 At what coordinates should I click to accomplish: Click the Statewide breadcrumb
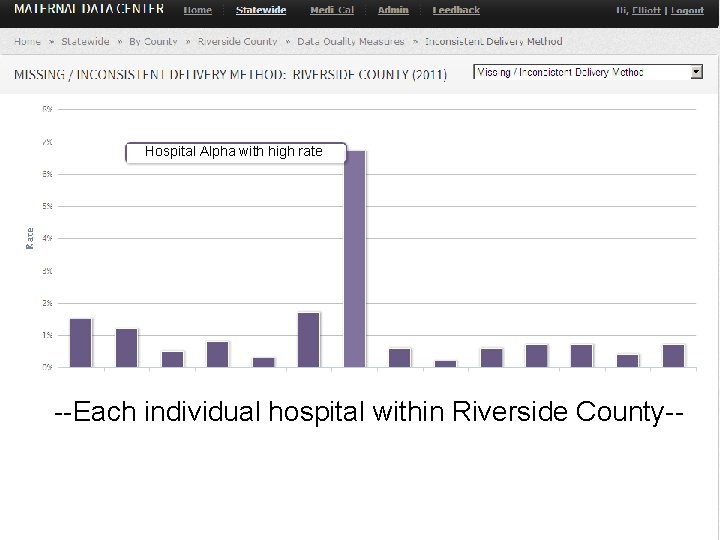[85, 41]
